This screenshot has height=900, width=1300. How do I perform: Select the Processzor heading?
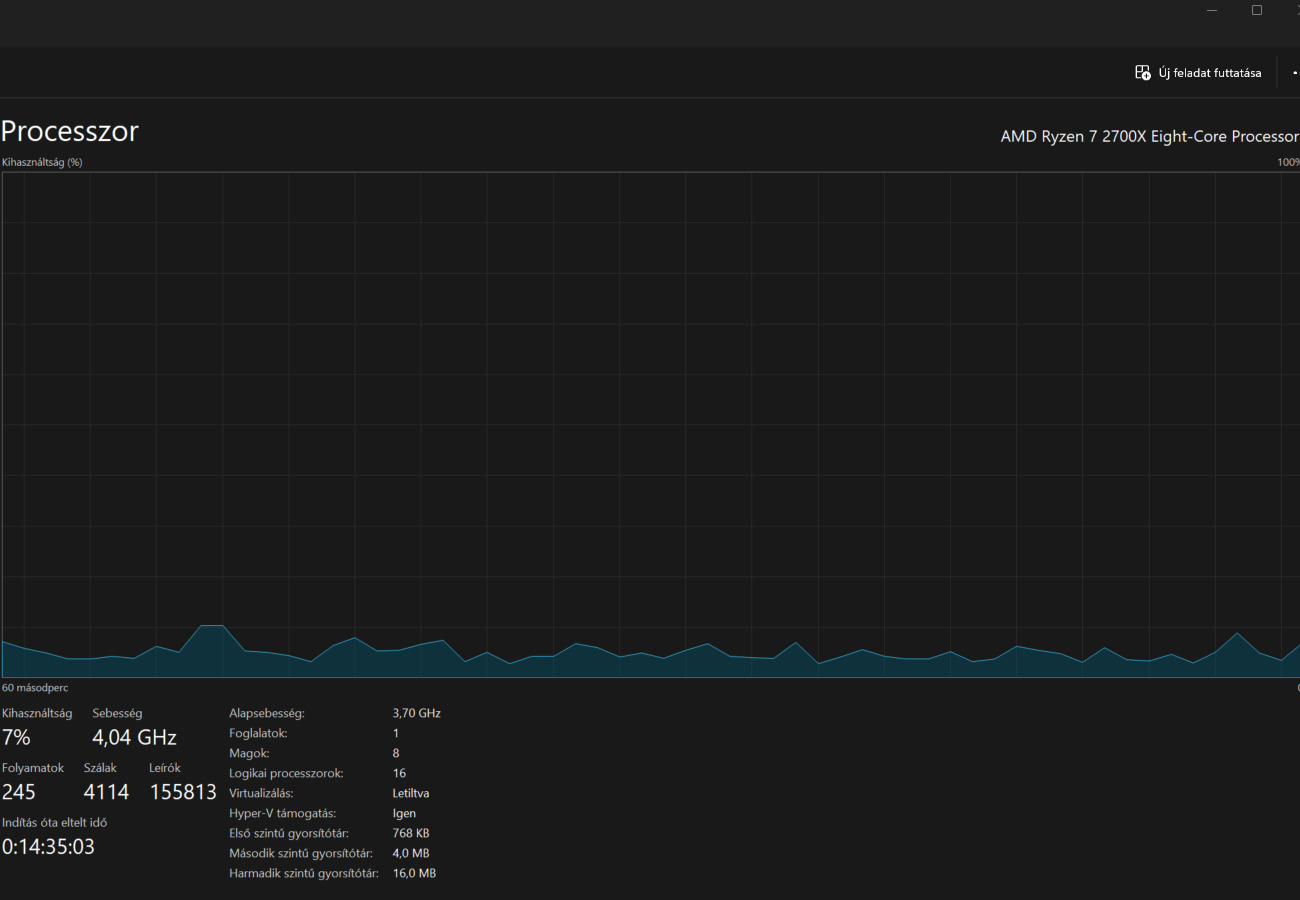[70, 131]
